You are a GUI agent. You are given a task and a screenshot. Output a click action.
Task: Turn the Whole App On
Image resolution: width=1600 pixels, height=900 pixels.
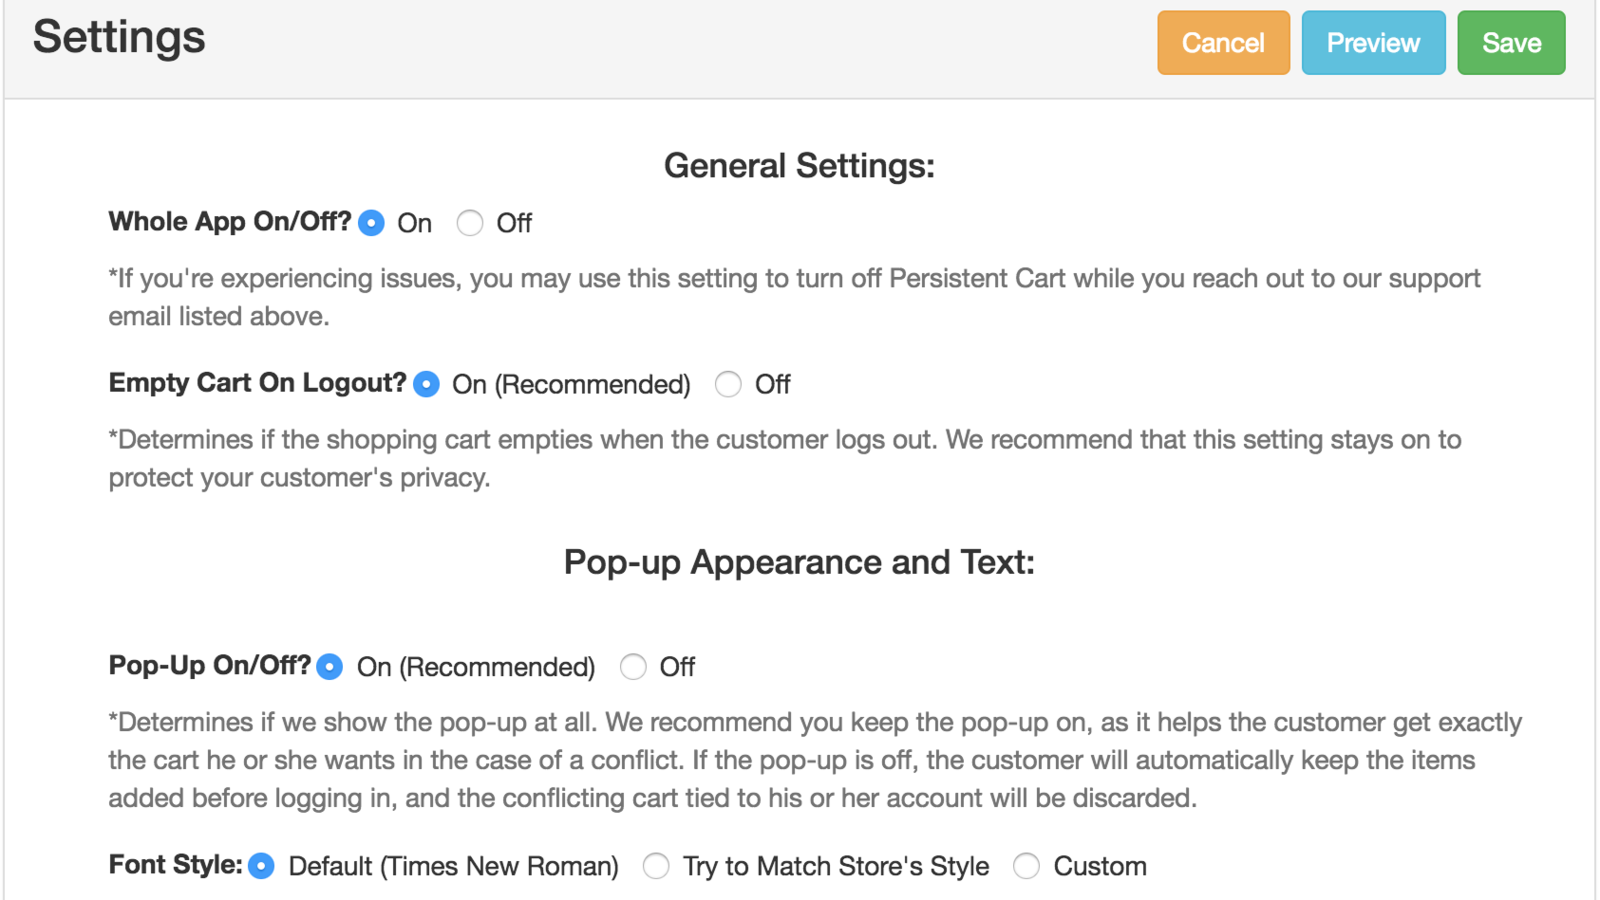click(x=370, y=223)
